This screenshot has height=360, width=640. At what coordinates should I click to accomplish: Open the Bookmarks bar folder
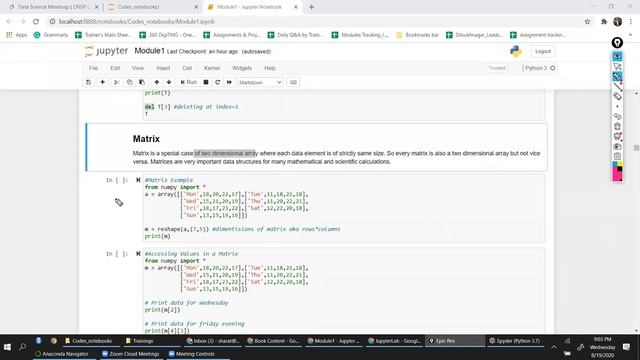click(x=418, y=35)
